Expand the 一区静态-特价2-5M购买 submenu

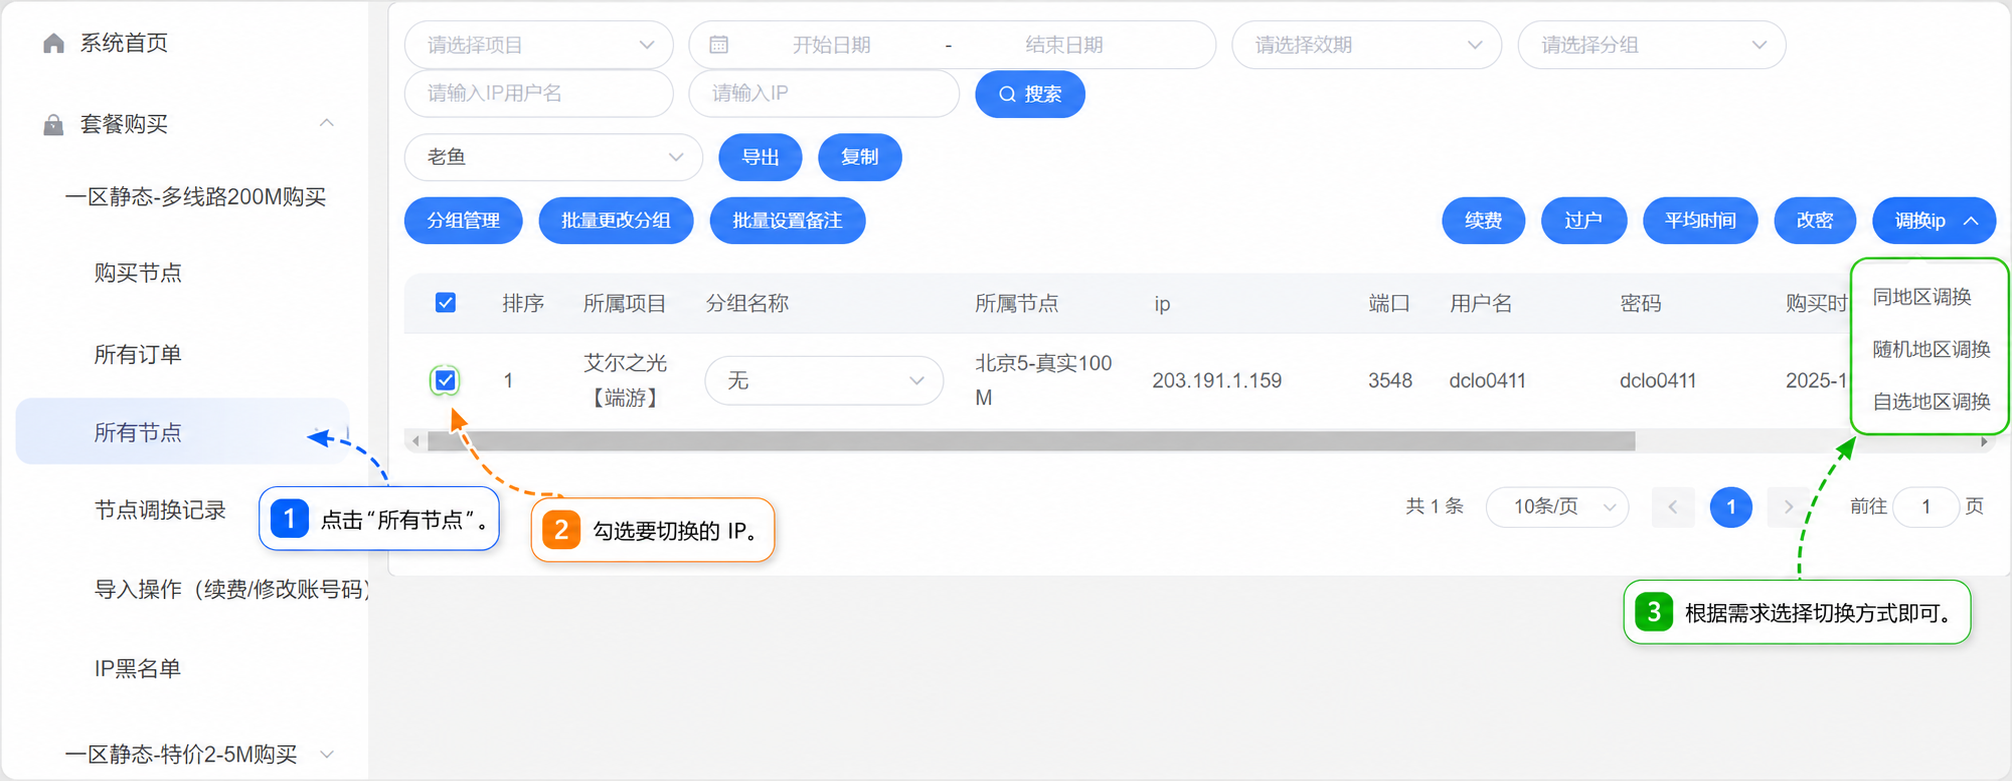coord(326,754)
